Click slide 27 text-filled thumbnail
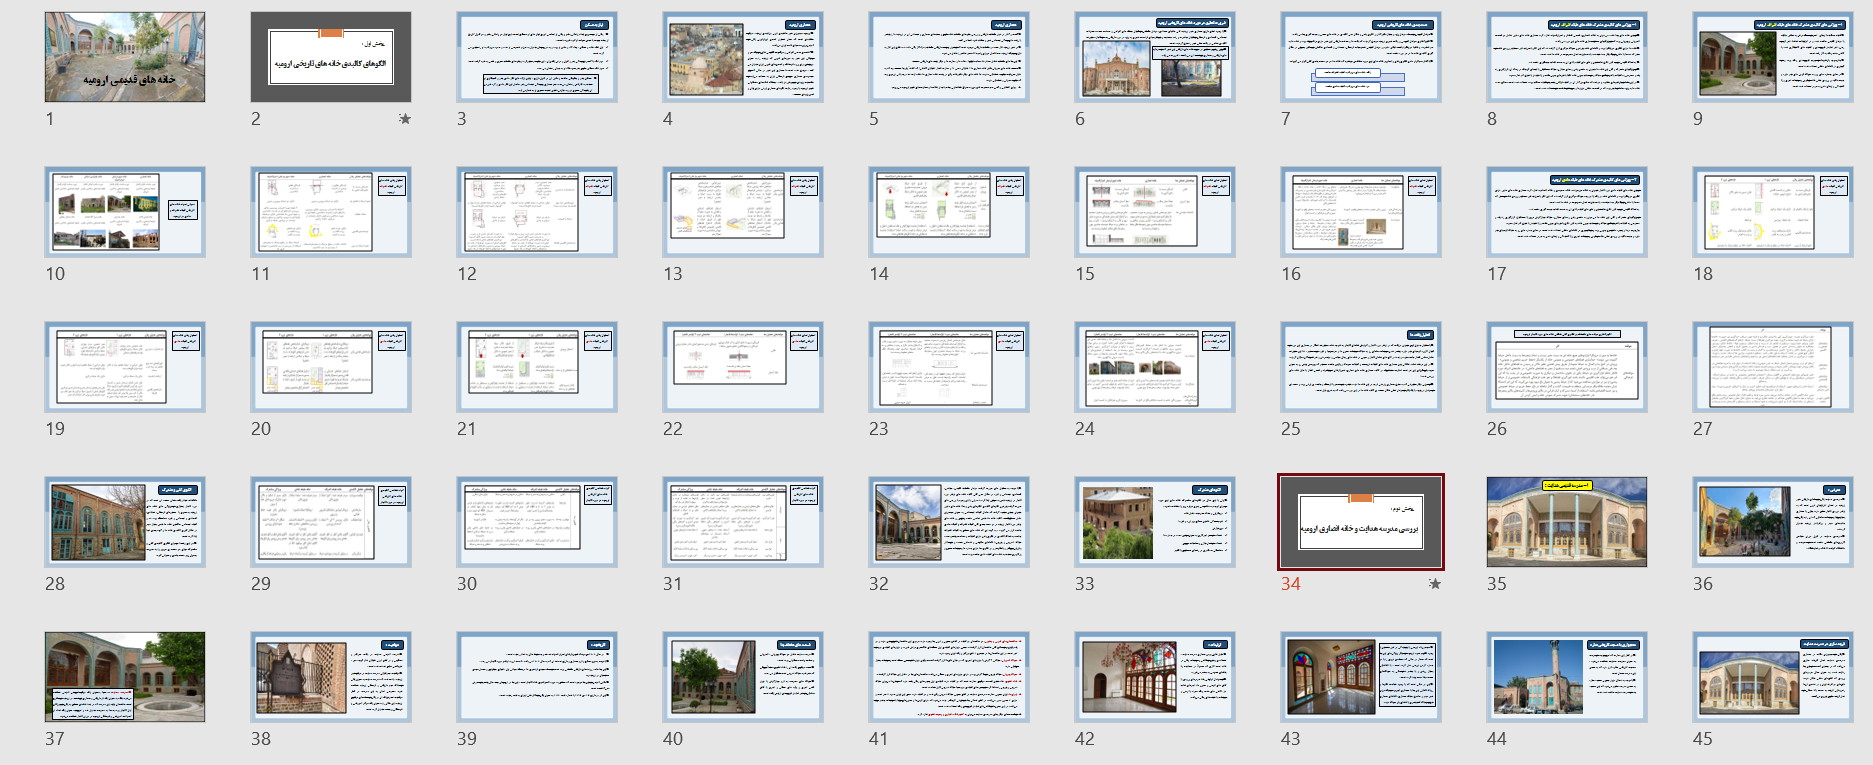 (x=1773, y=367)
